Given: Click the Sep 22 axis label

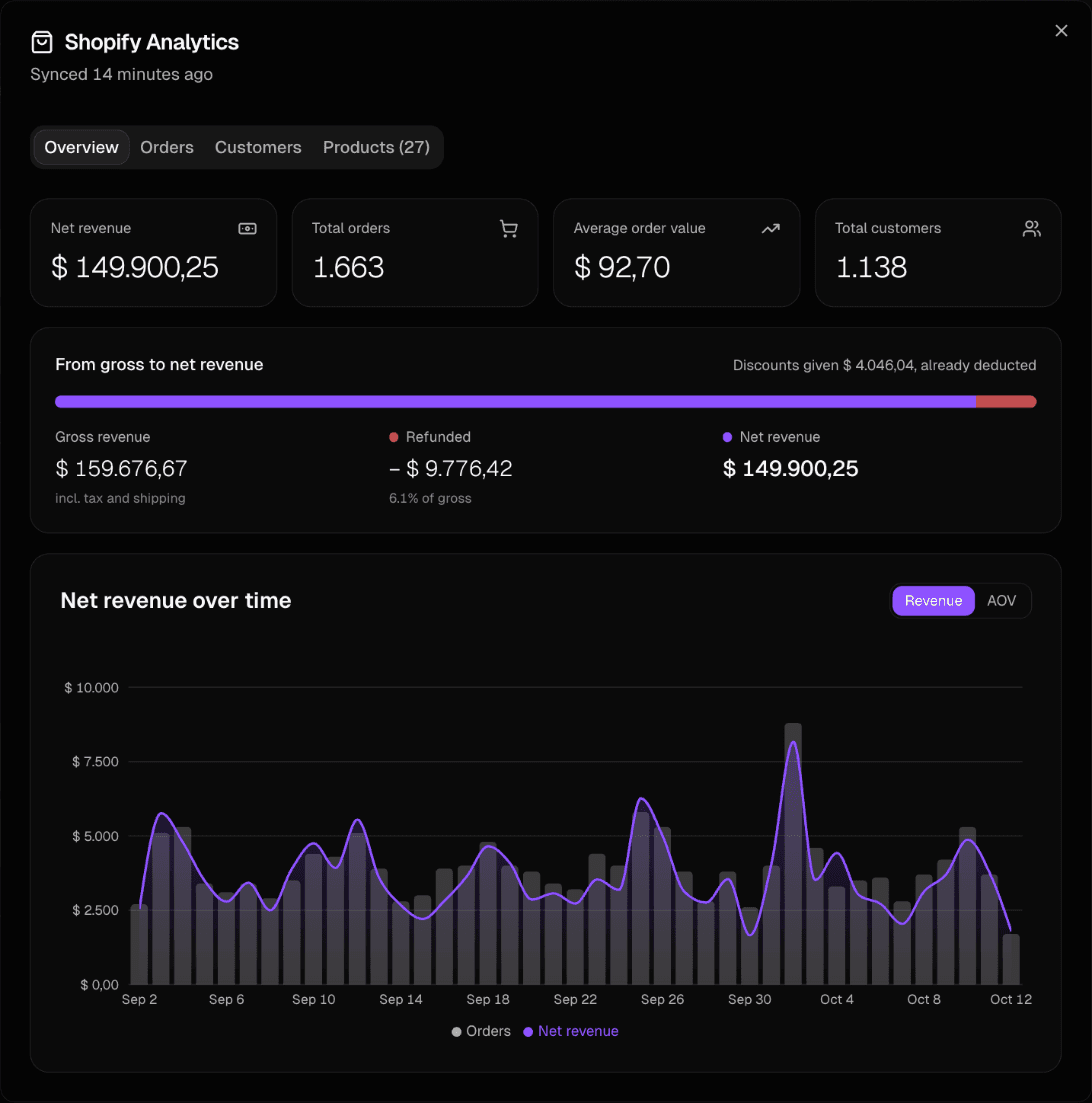Looking at the screenshot, I should [576, 1000].
